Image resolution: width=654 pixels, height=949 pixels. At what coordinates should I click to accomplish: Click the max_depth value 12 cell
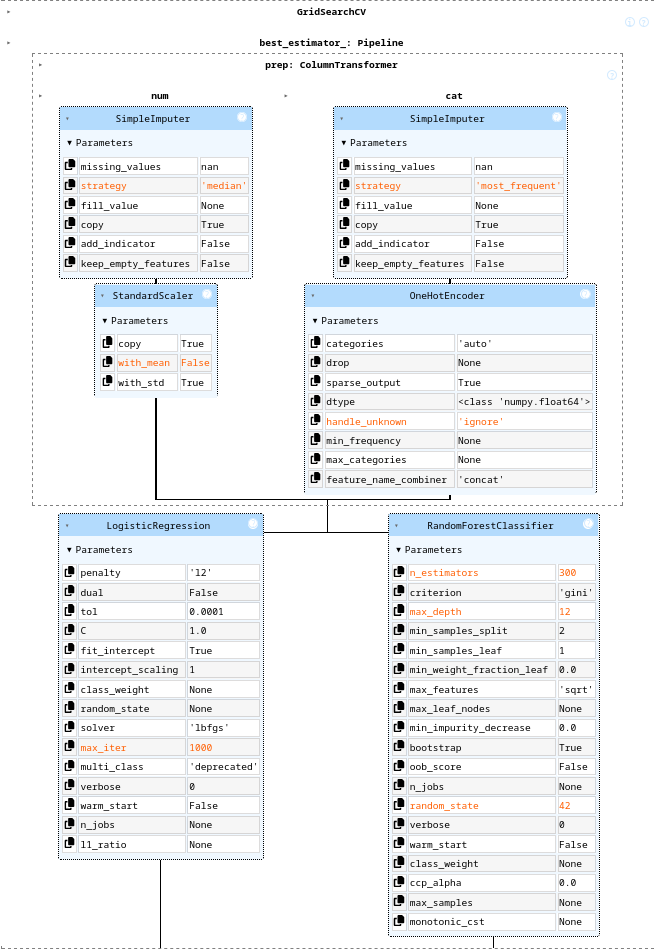[575, 612]
